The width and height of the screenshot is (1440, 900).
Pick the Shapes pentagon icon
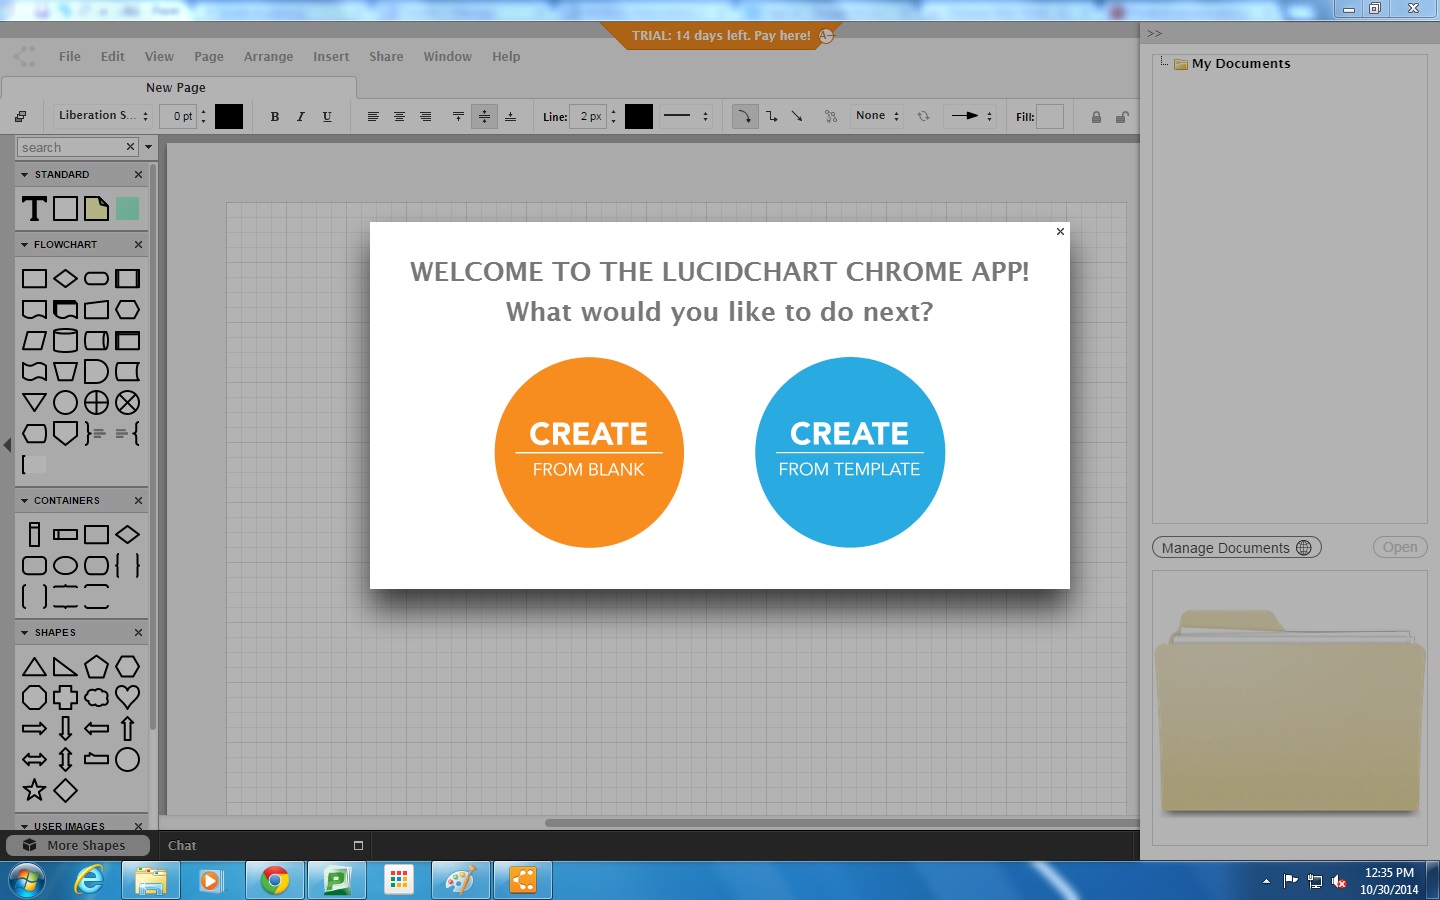[x=96, y=666]
